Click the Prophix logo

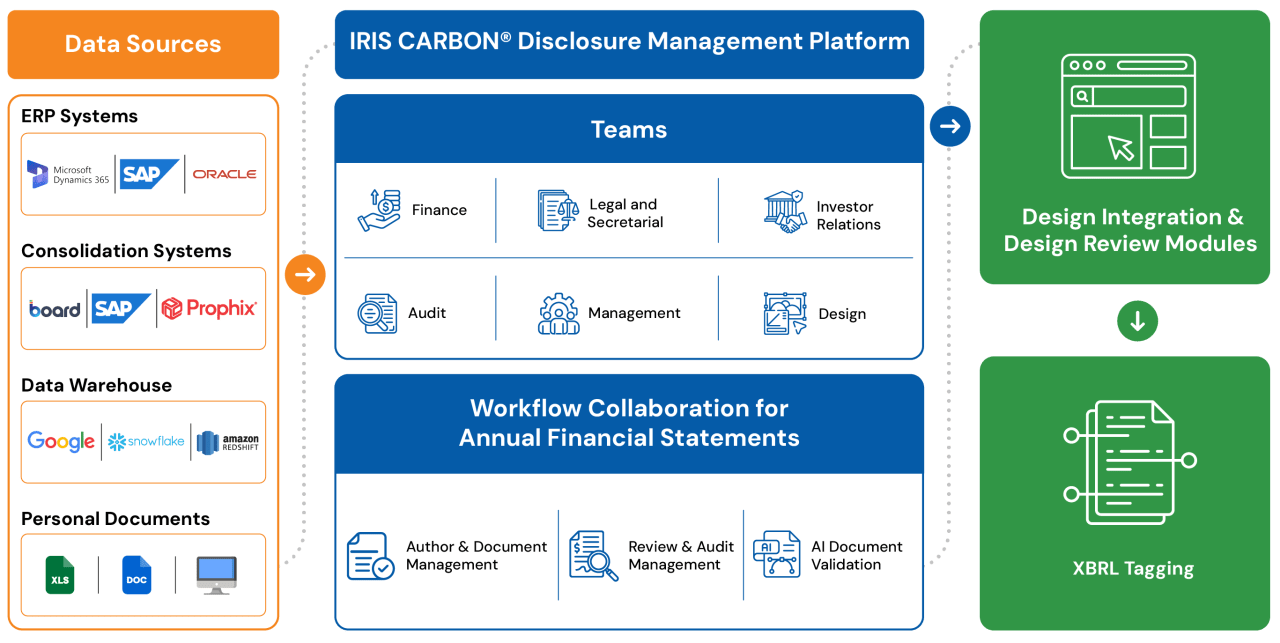[209, 308]
